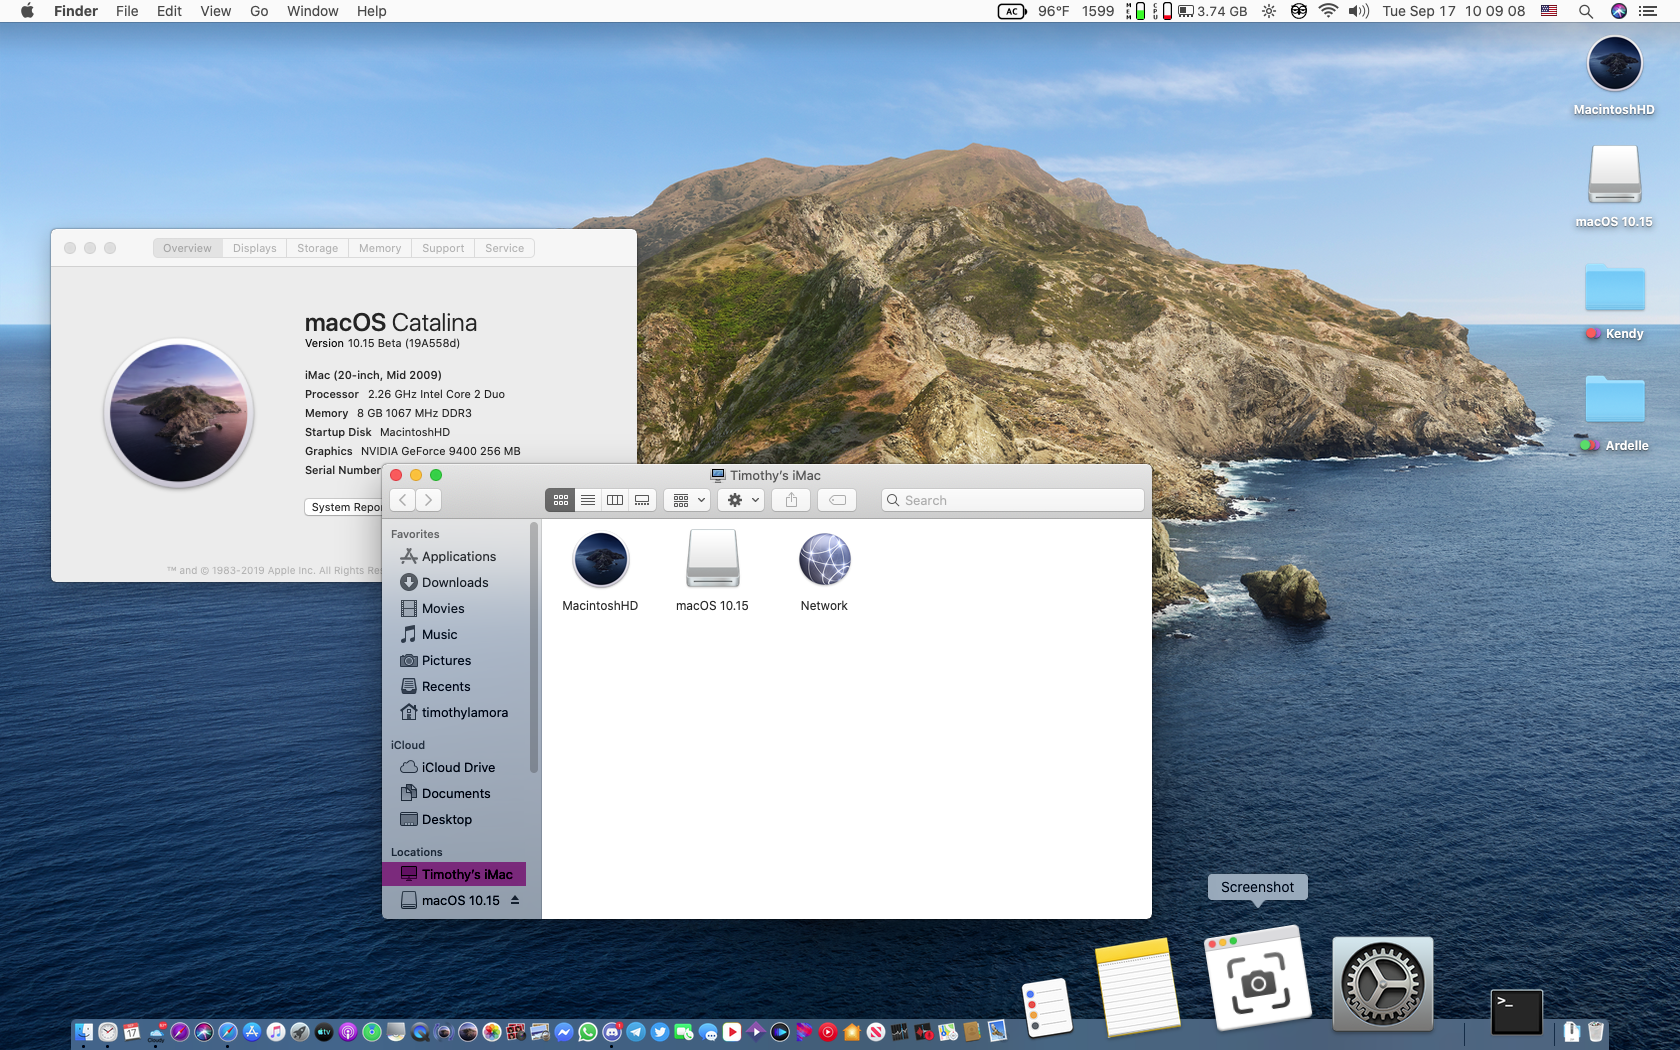
Task: Select the MacintoshHD icon on the desktop
Action: point(1614,64)
